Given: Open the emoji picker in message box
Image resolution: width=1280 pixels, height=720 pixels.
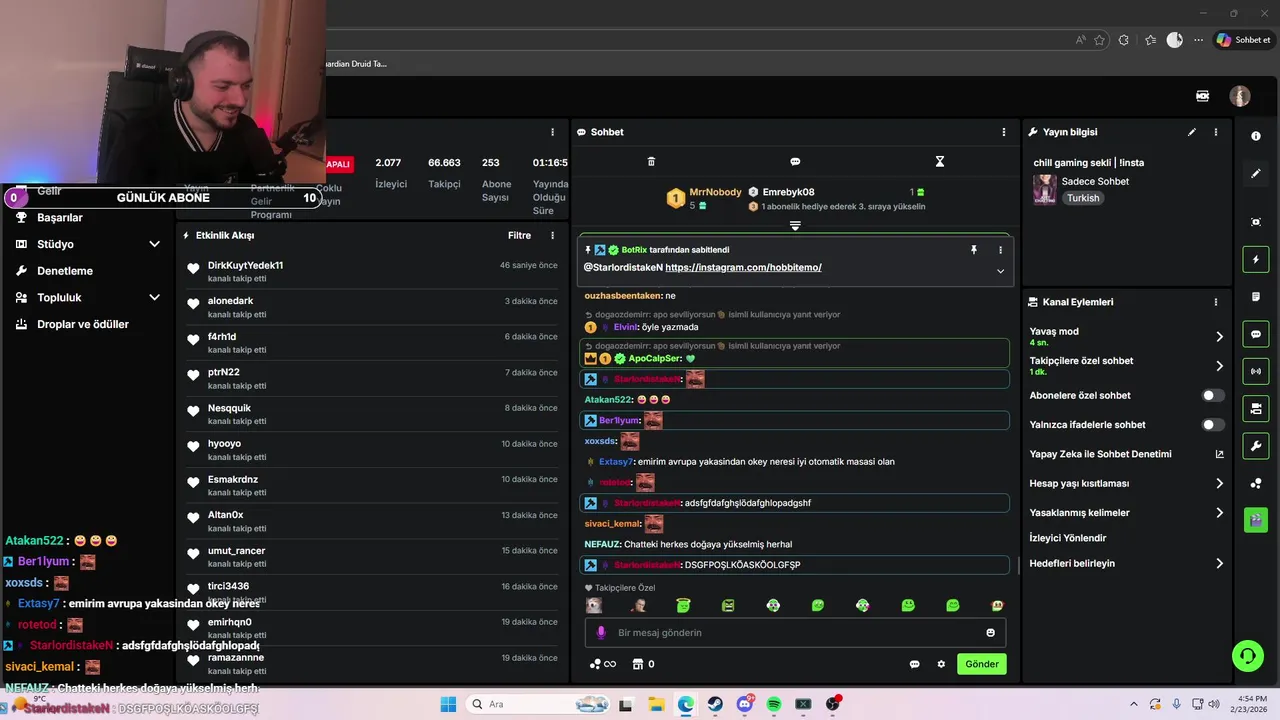Looking at the screenshot, I should click(x=991, y=632).
